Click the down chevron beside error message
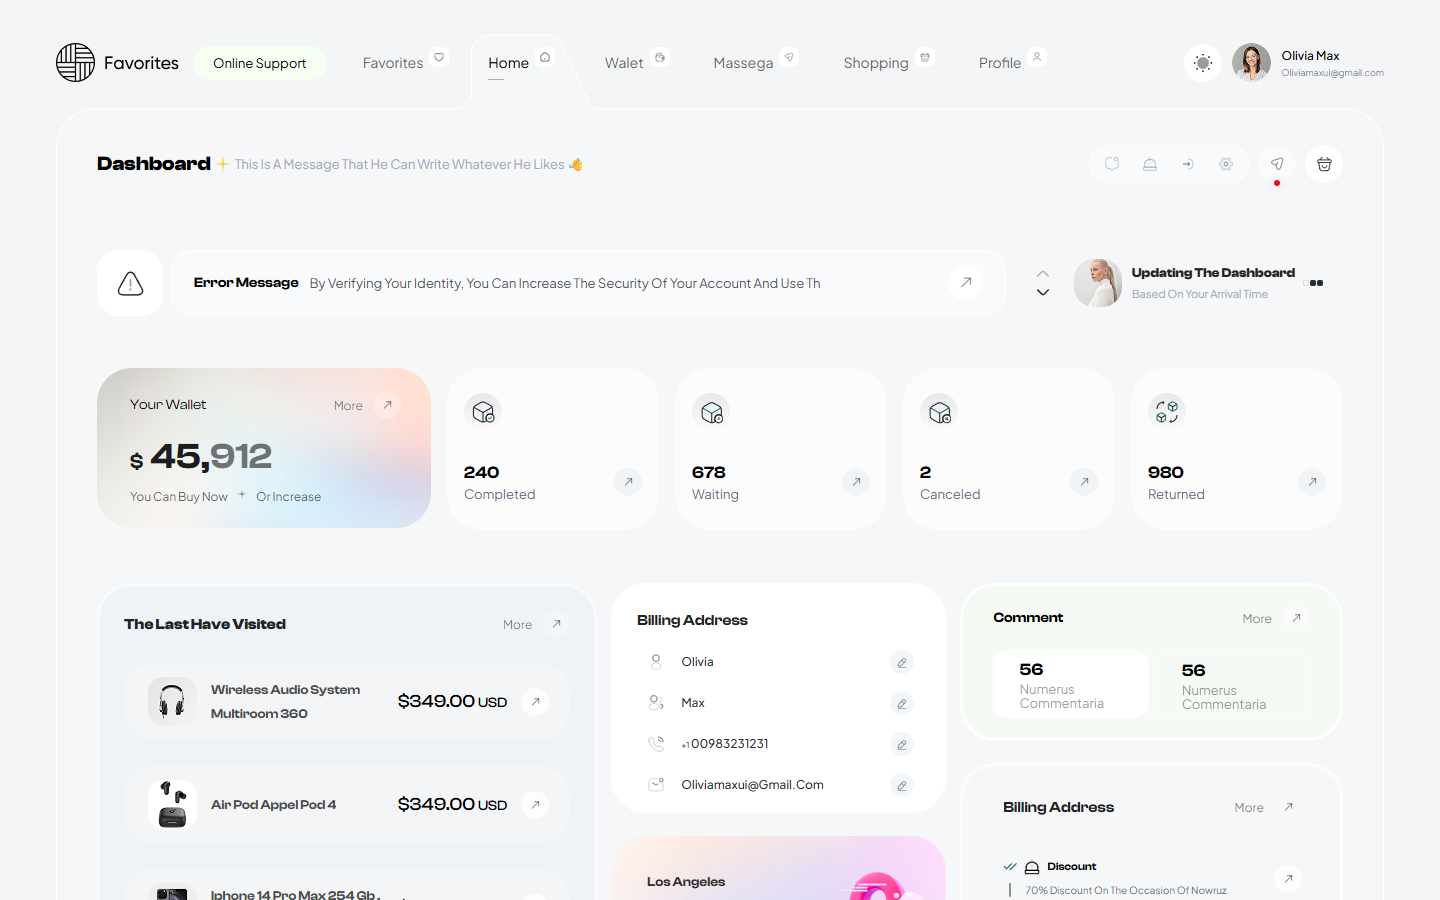This screenshot has width=1440, height=900. pyautogui.click(x=1043, y=293)
